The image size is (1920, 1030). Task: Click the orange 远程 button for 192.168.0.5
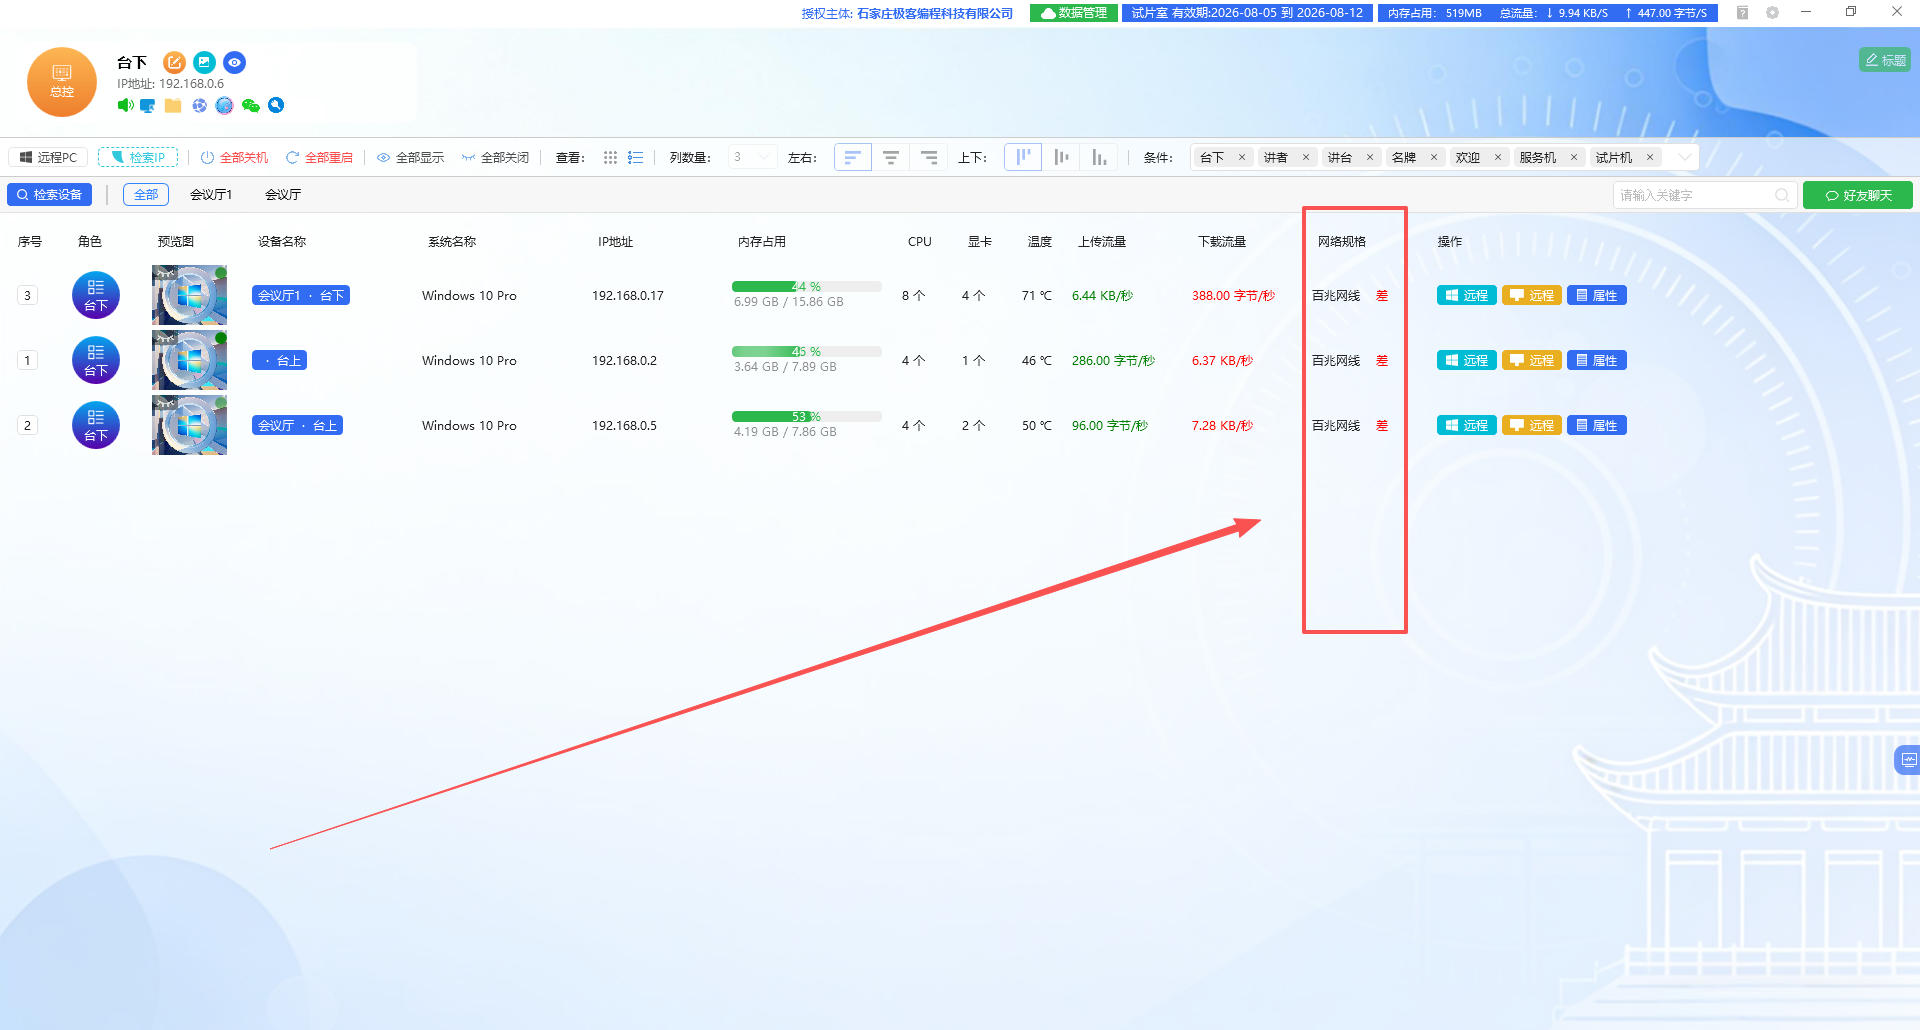coord(1532,426)
